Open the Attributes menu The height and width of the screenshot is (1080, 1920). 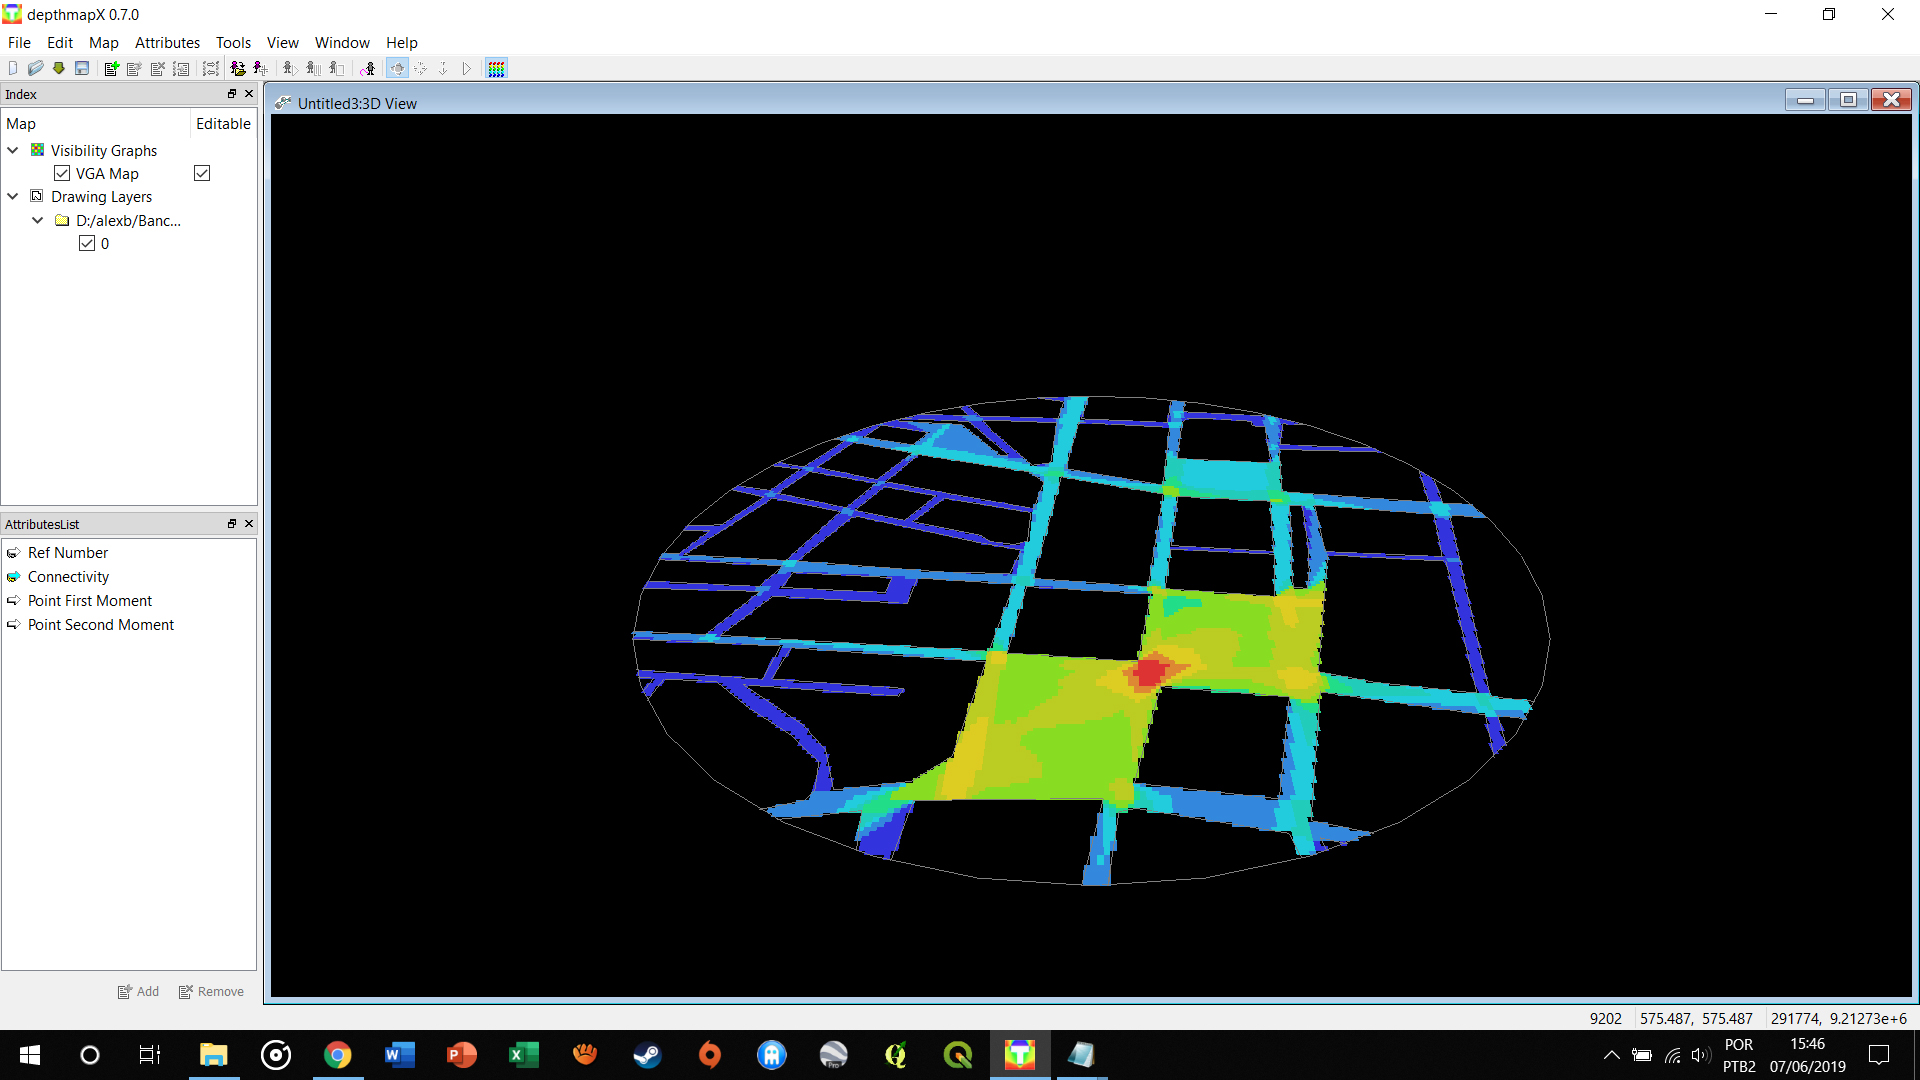coord(167,42)
